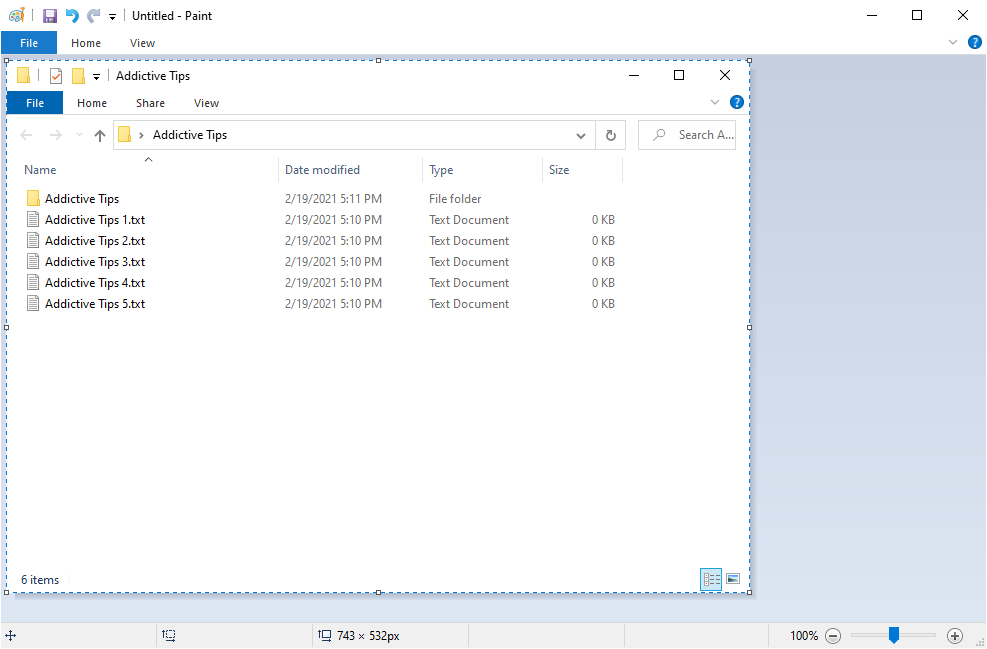Select the Addictive Tips folder row

(x=321, y=198)
